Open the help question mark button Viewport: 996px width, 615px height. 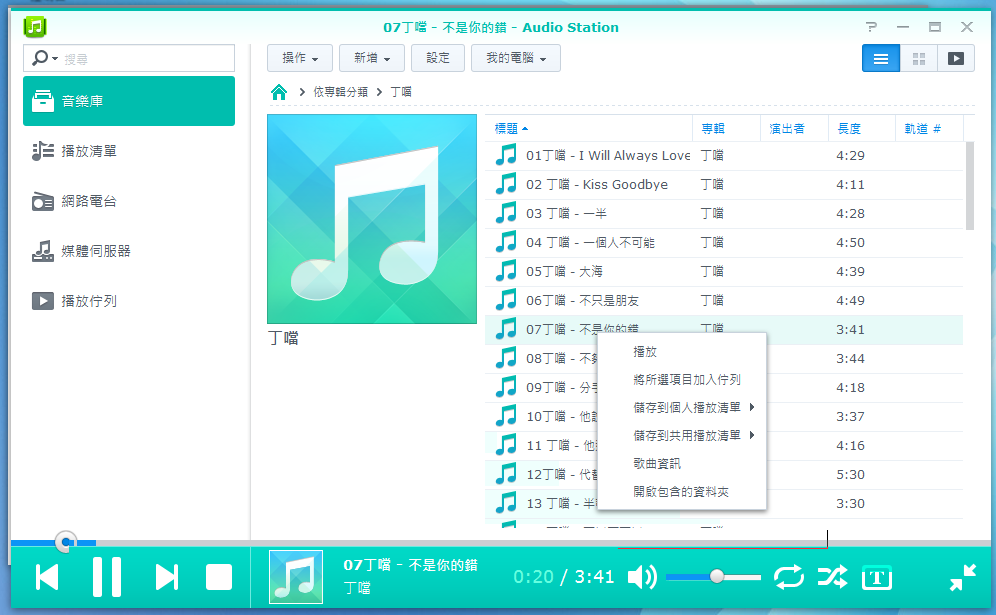872,27
